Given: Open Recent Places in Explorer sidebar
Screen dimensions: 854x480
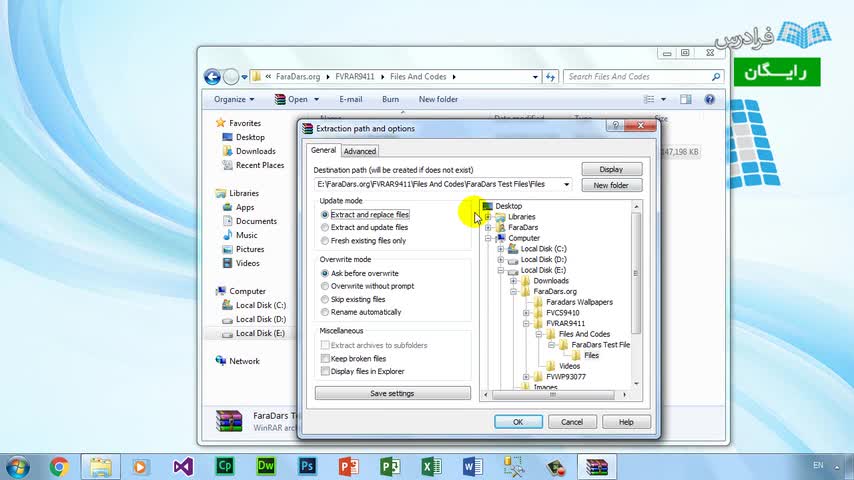Looking at the screenshot, I should pos(260,165).
